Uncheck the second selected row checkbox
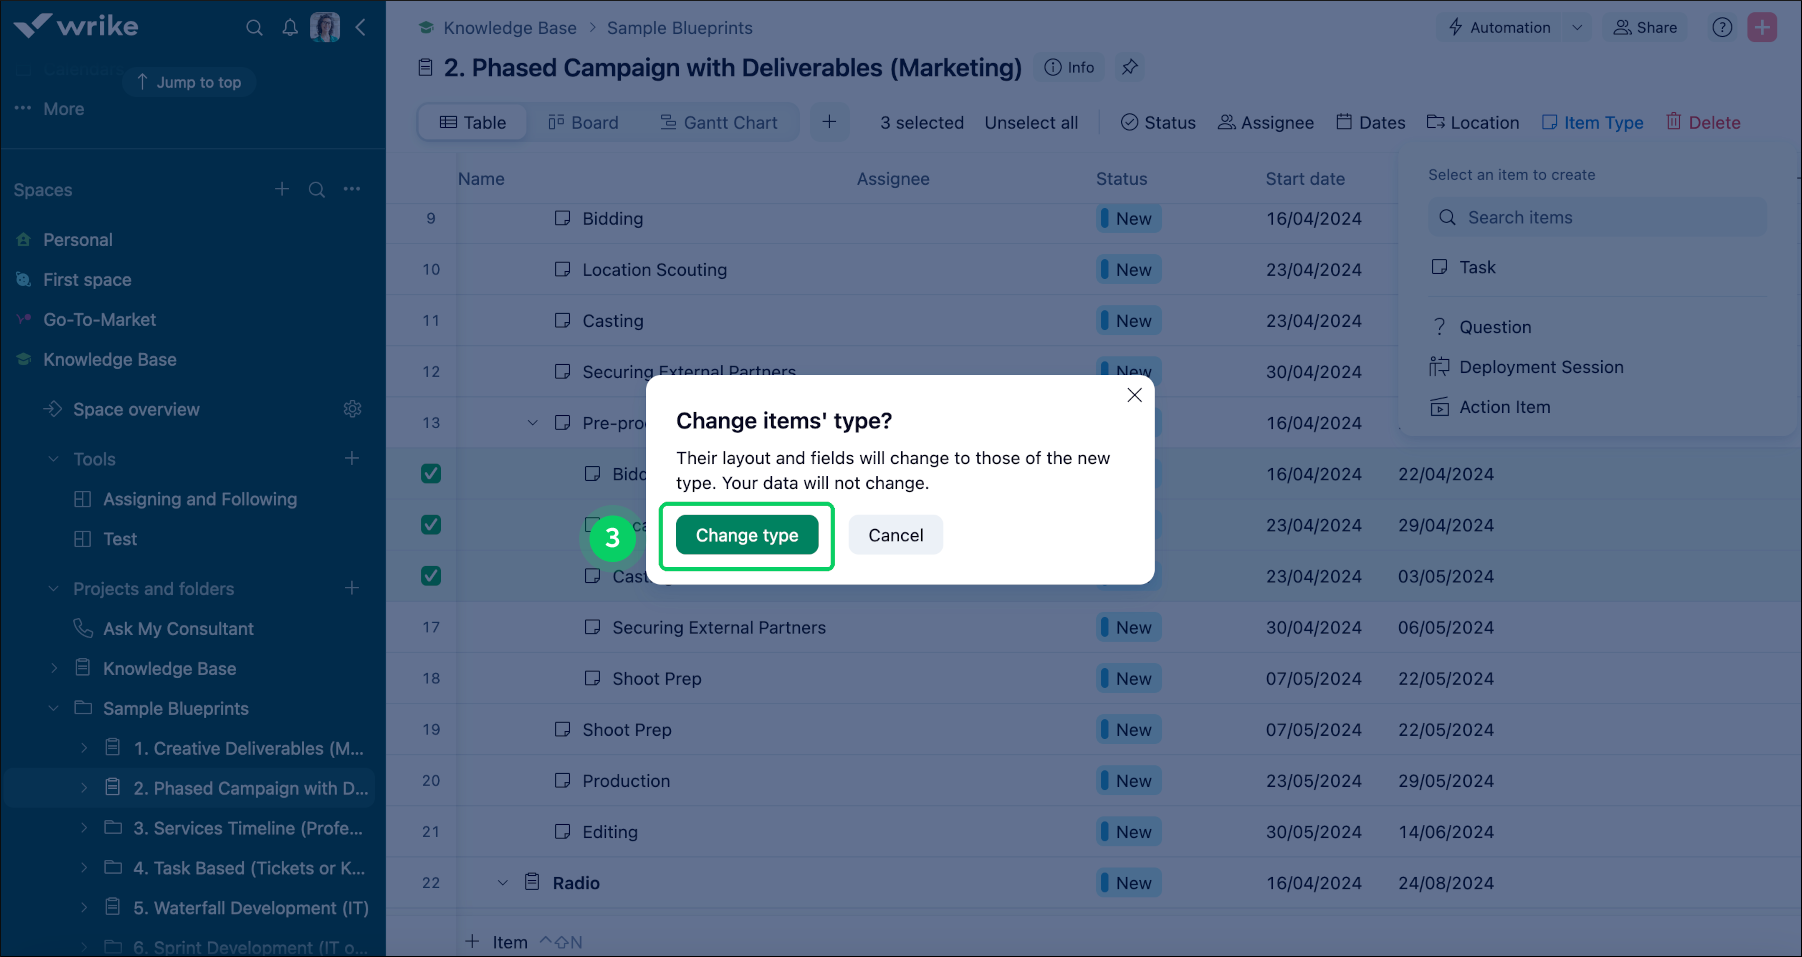This screenshot has height=957, width=1802. [431, 525]
